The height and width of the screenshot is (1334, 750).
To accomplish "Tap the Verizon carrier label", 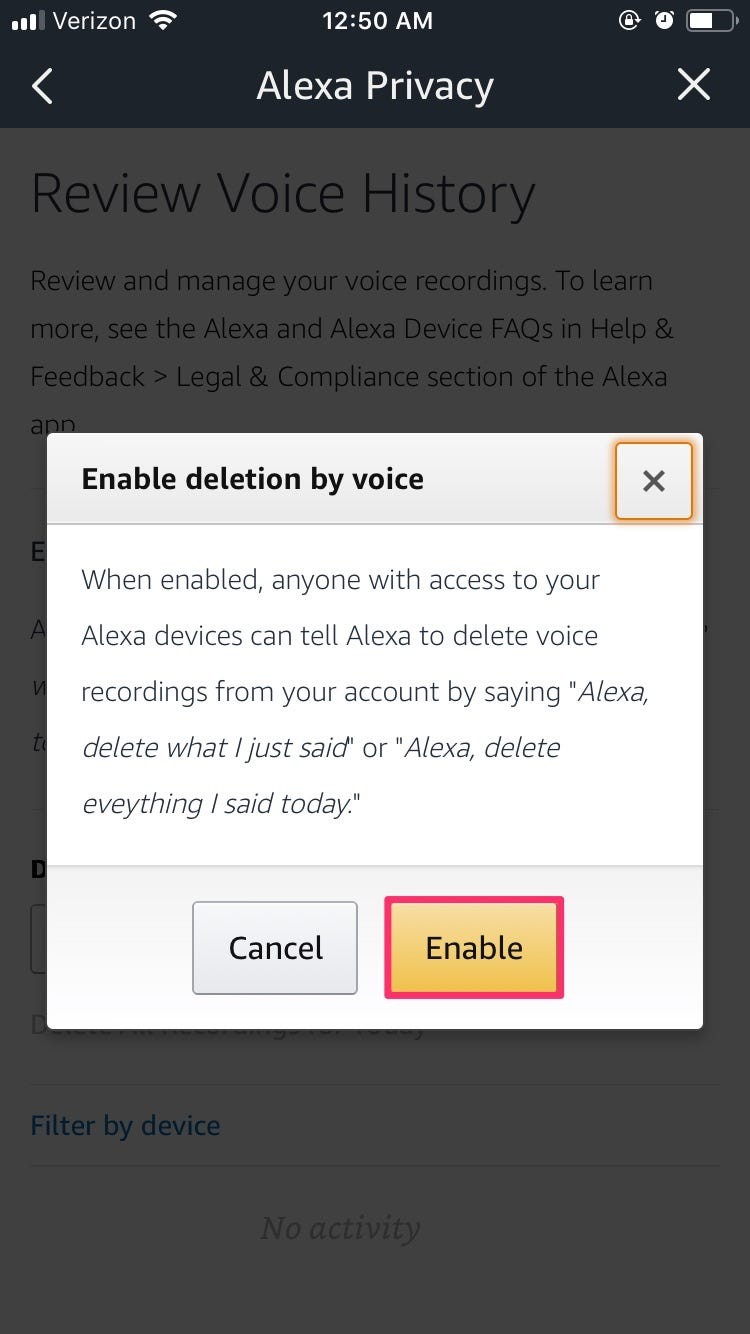I will pyautogui.click(x=95, y=19).
